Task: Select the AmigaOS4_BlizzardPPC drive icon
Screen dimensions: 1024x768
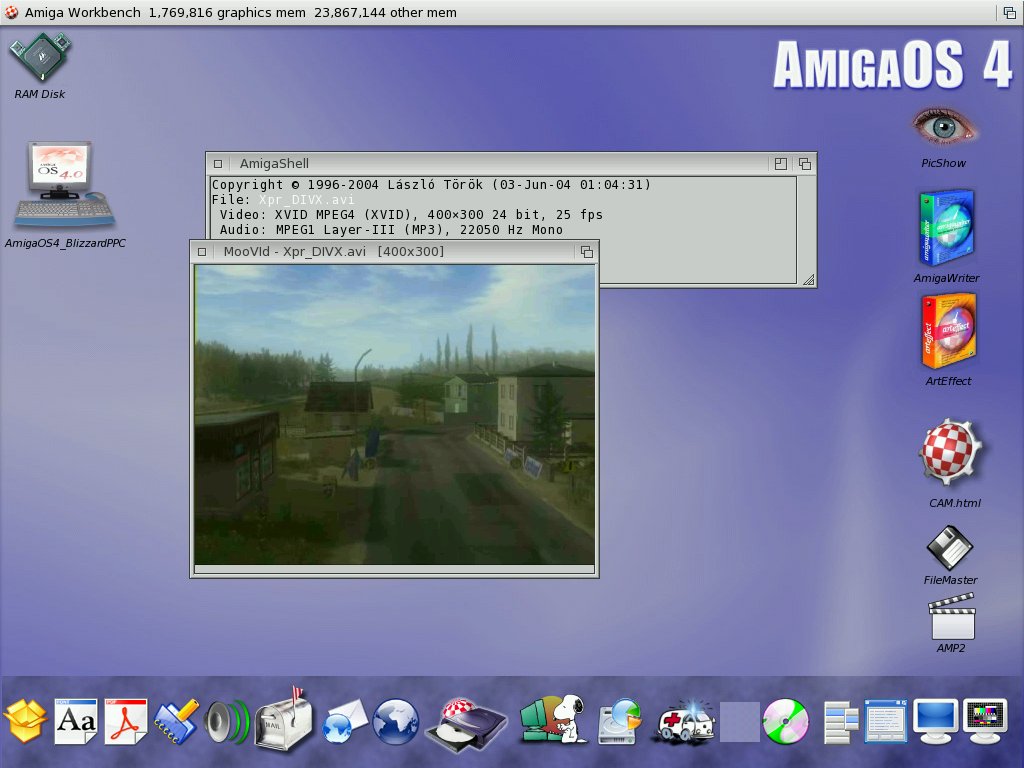Action: (x=64, y=185)
